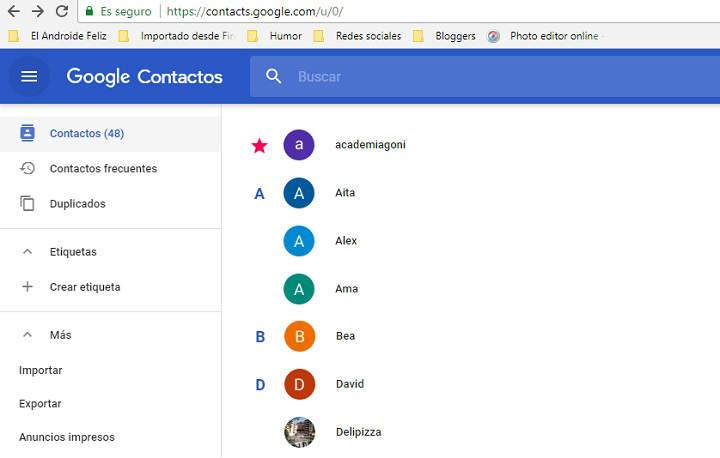Click the Contactos frecuentes history icon
Screen dimensions: 720x458
coord(28,168)
